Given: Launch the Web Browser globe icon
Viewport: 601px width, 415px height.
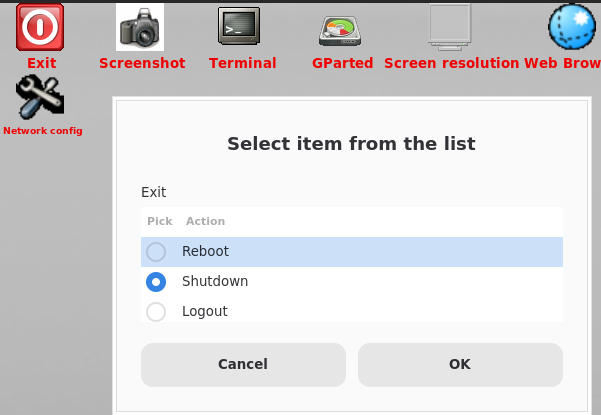Looking at the screenshot, I should [572, 27].
